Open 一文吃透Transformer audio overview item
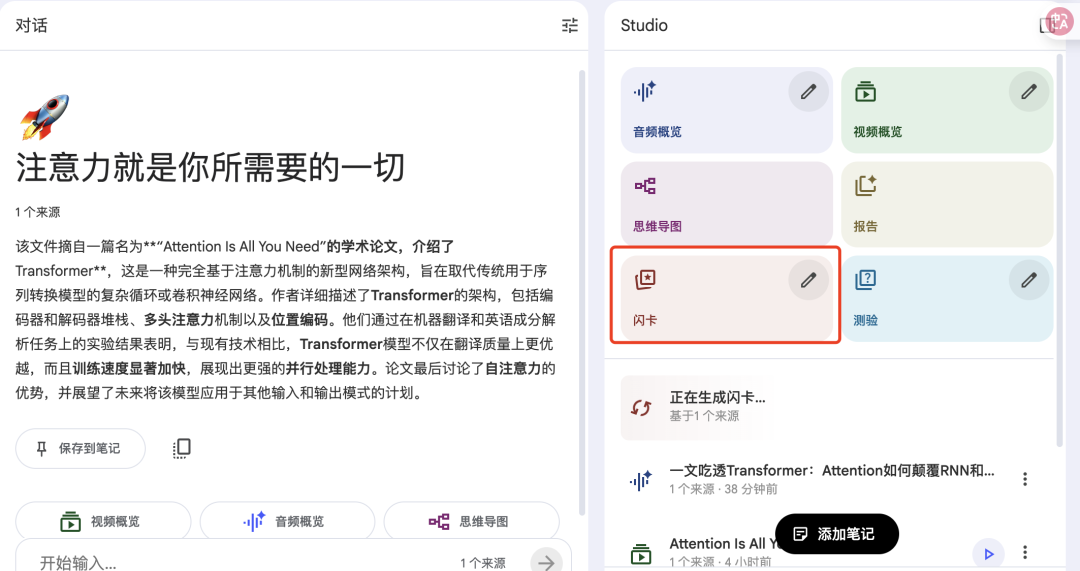1080x571 pixels. click(x=832, y=479)
